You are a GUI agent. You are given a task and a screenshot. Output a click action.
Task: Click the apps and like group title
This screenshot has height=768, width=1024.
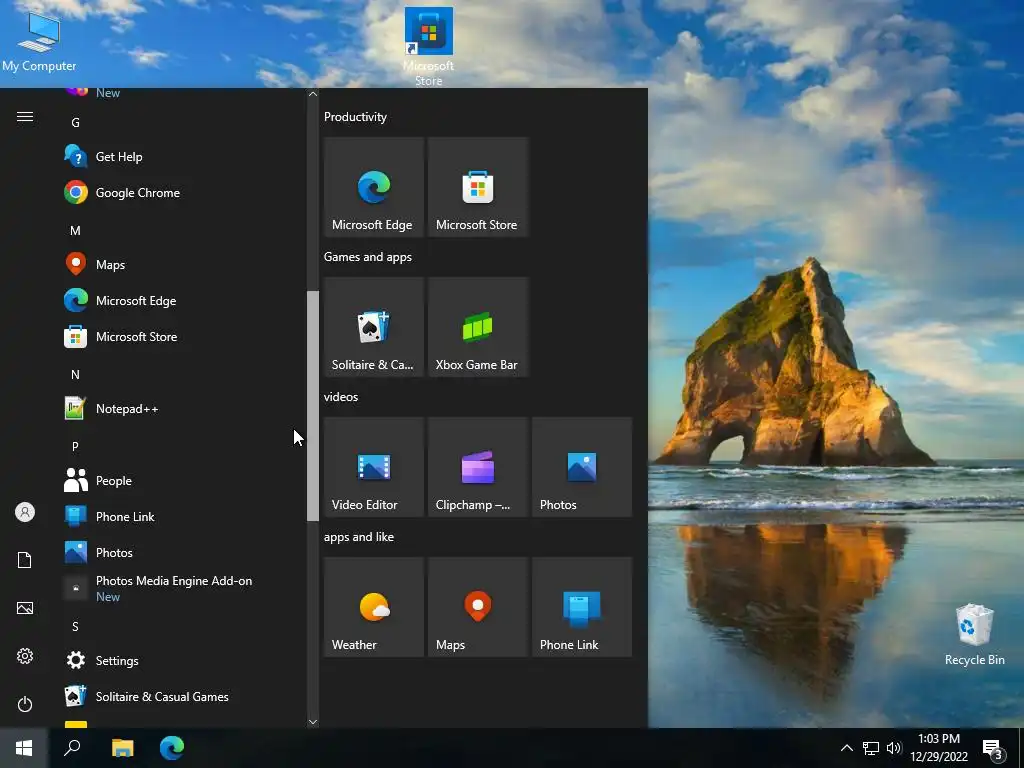click(x=359, y=537)
